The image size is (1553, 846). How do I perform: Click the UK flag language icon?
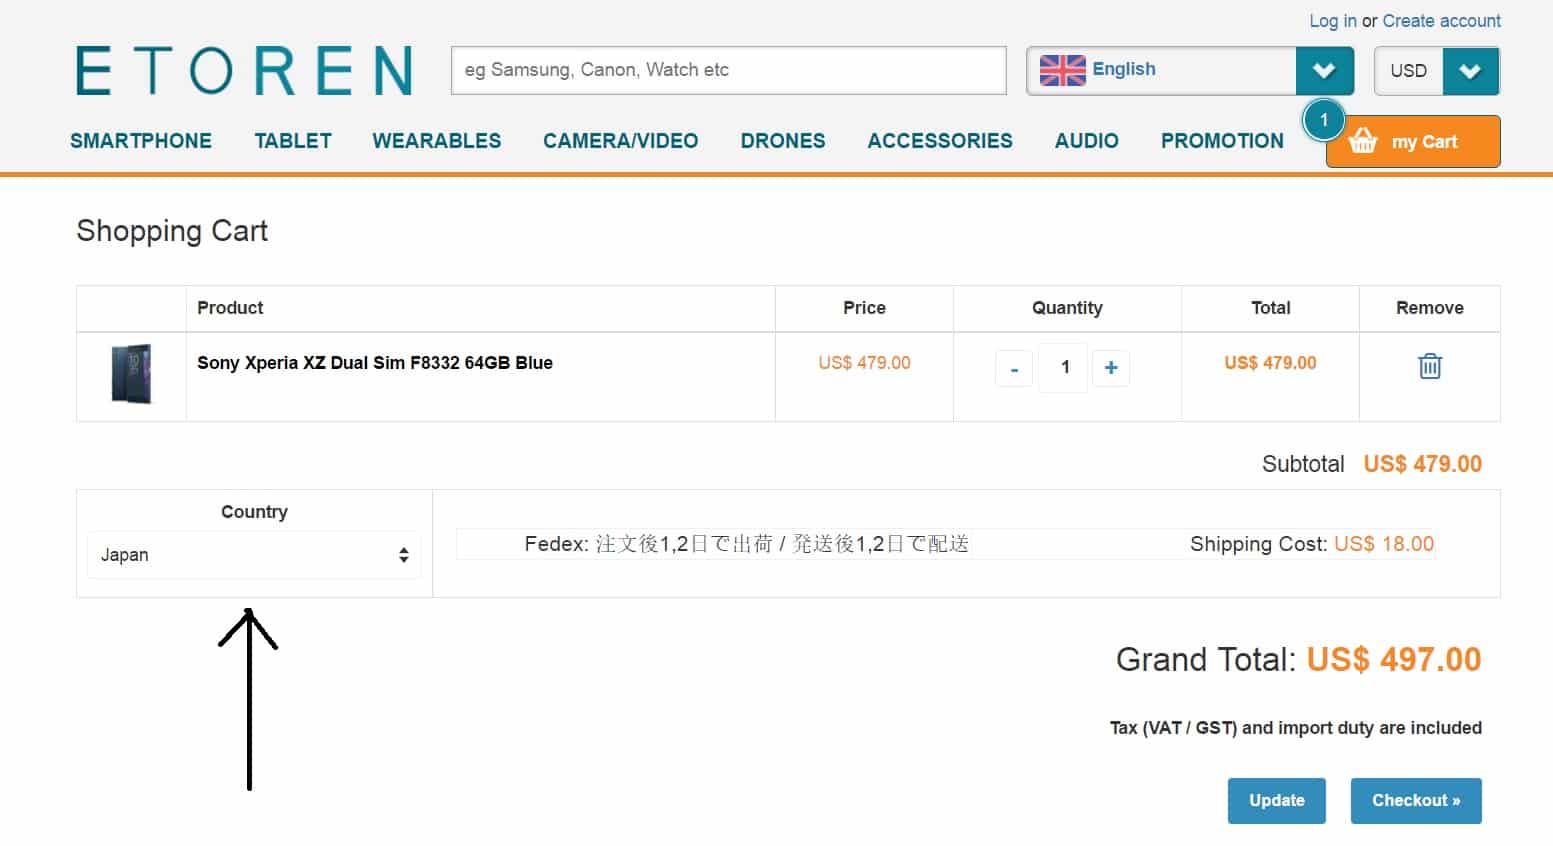[1062, 70]
